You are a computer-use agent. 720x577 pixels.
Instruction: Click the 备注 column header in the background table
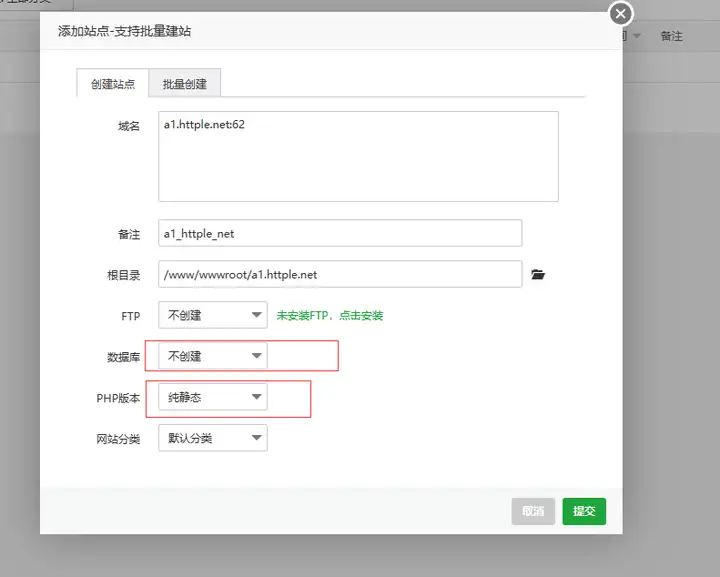coord(671,36)
